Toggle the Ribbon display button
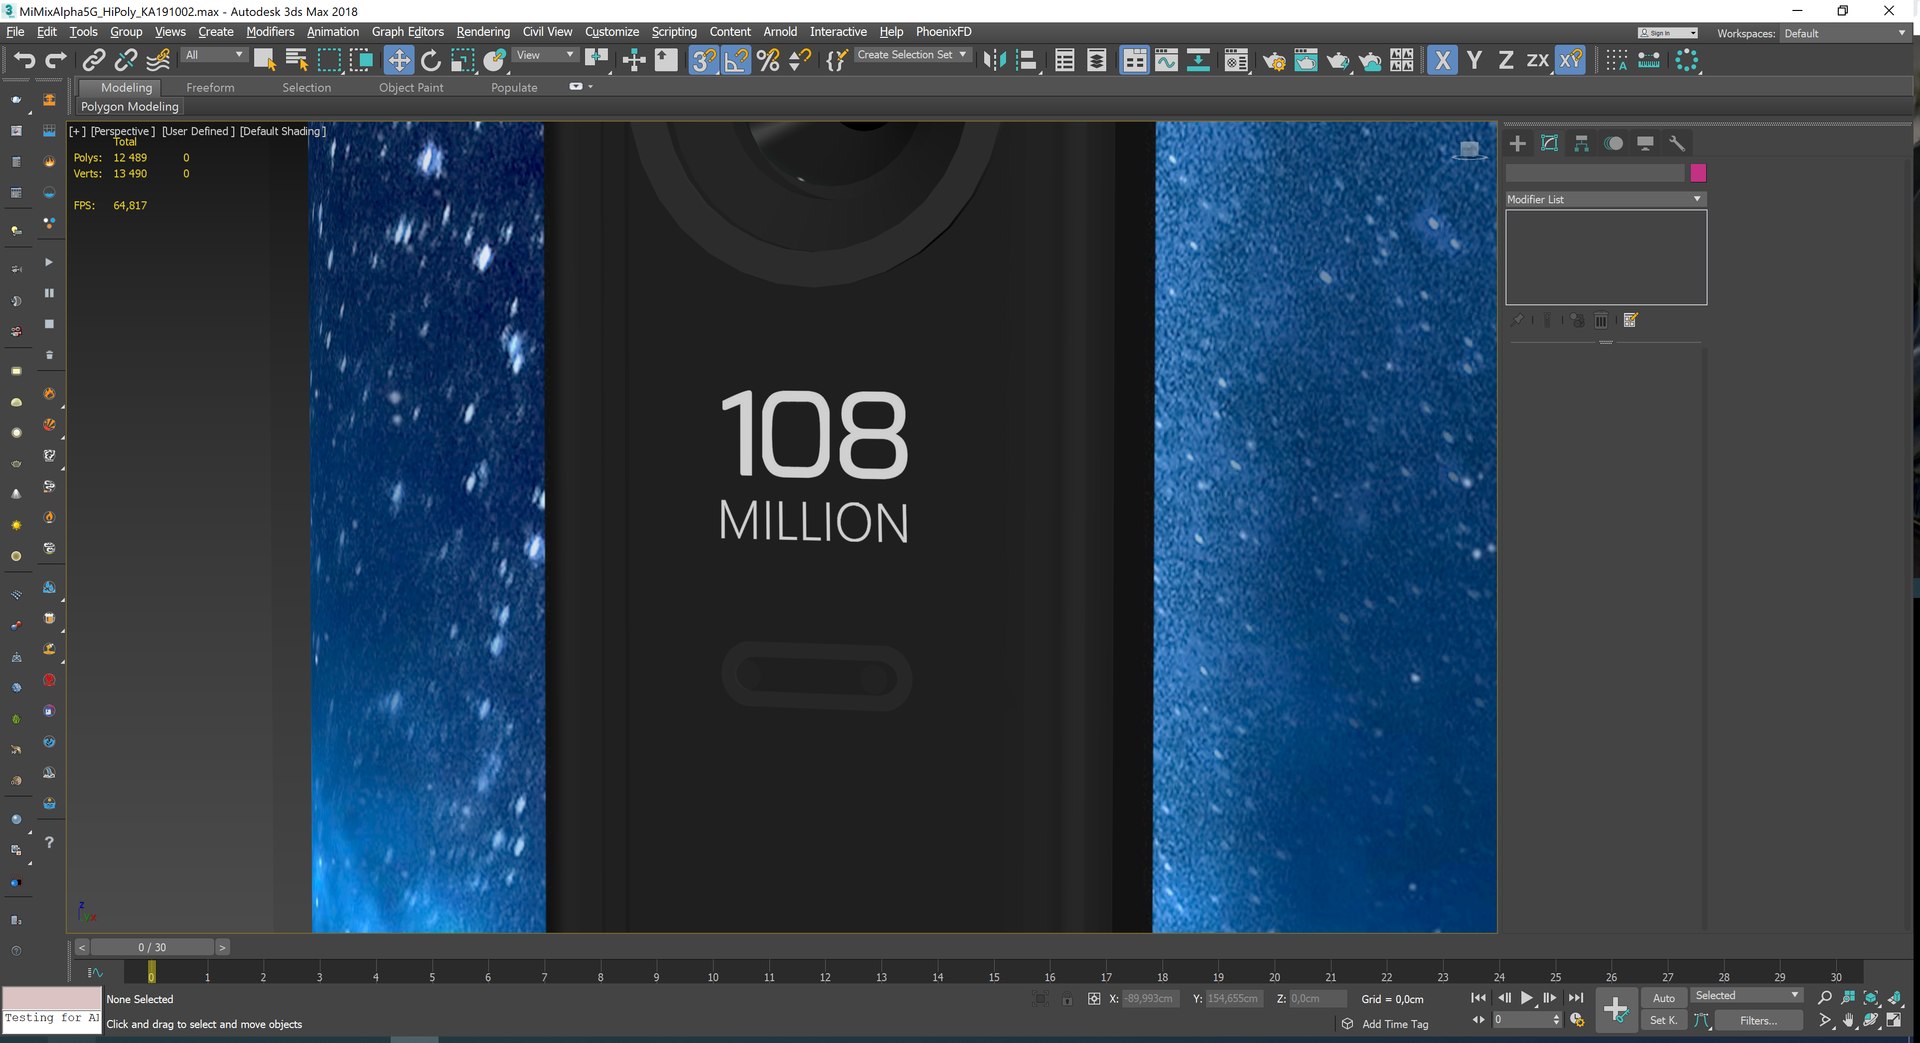This screenshot has width=1920, height=1043. (x=1134, y=61)
